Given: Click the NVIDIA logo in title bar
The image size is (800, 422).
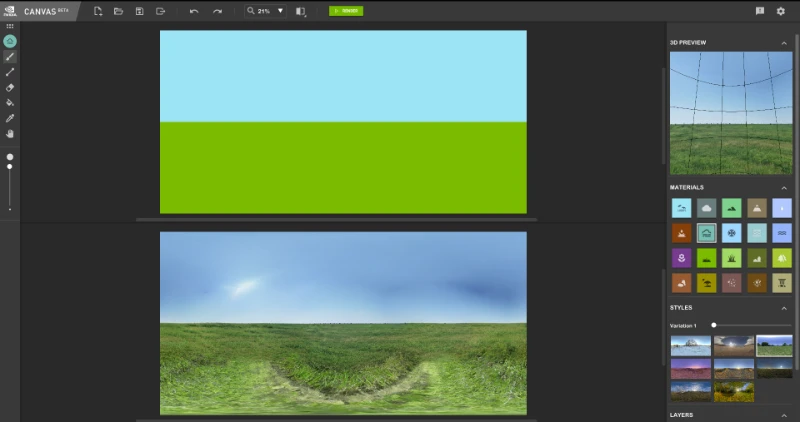Looking at the screenshot, I should [10, 11].
